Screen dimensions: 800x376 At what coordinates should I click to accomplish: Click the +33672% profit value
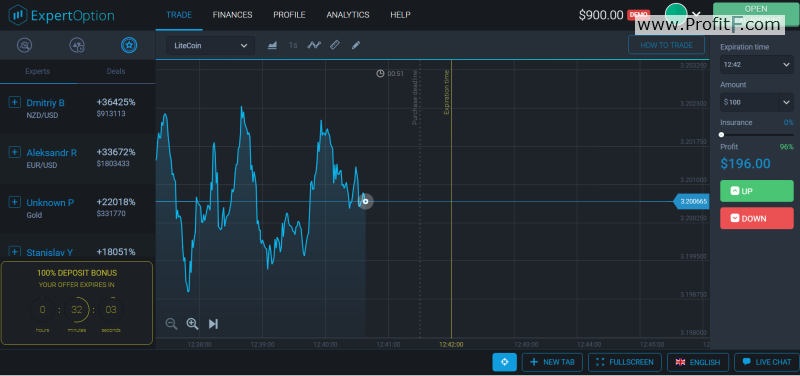tap(116, 152)
